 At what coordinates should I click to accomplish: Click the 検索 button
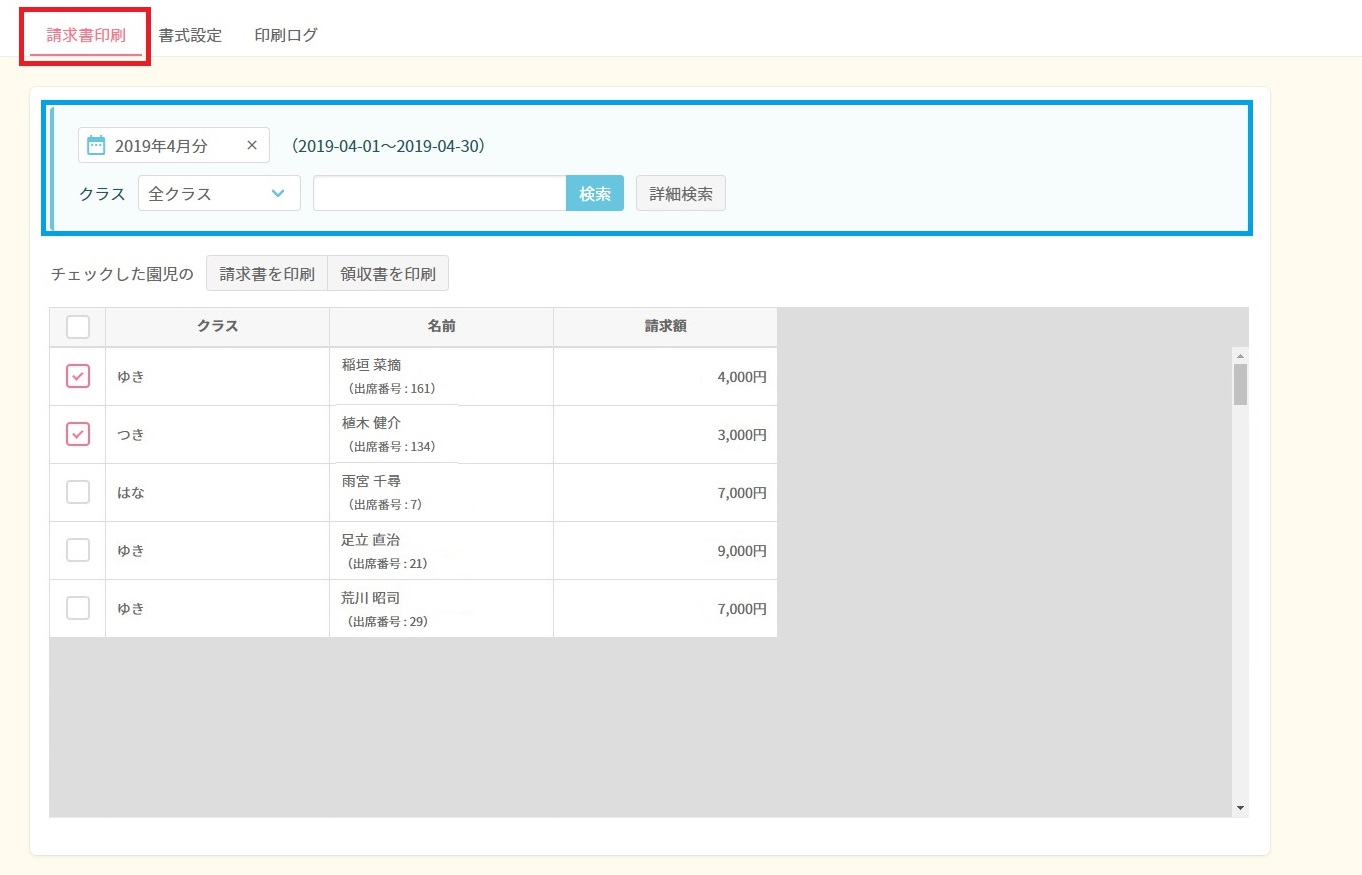pos(595,193)
